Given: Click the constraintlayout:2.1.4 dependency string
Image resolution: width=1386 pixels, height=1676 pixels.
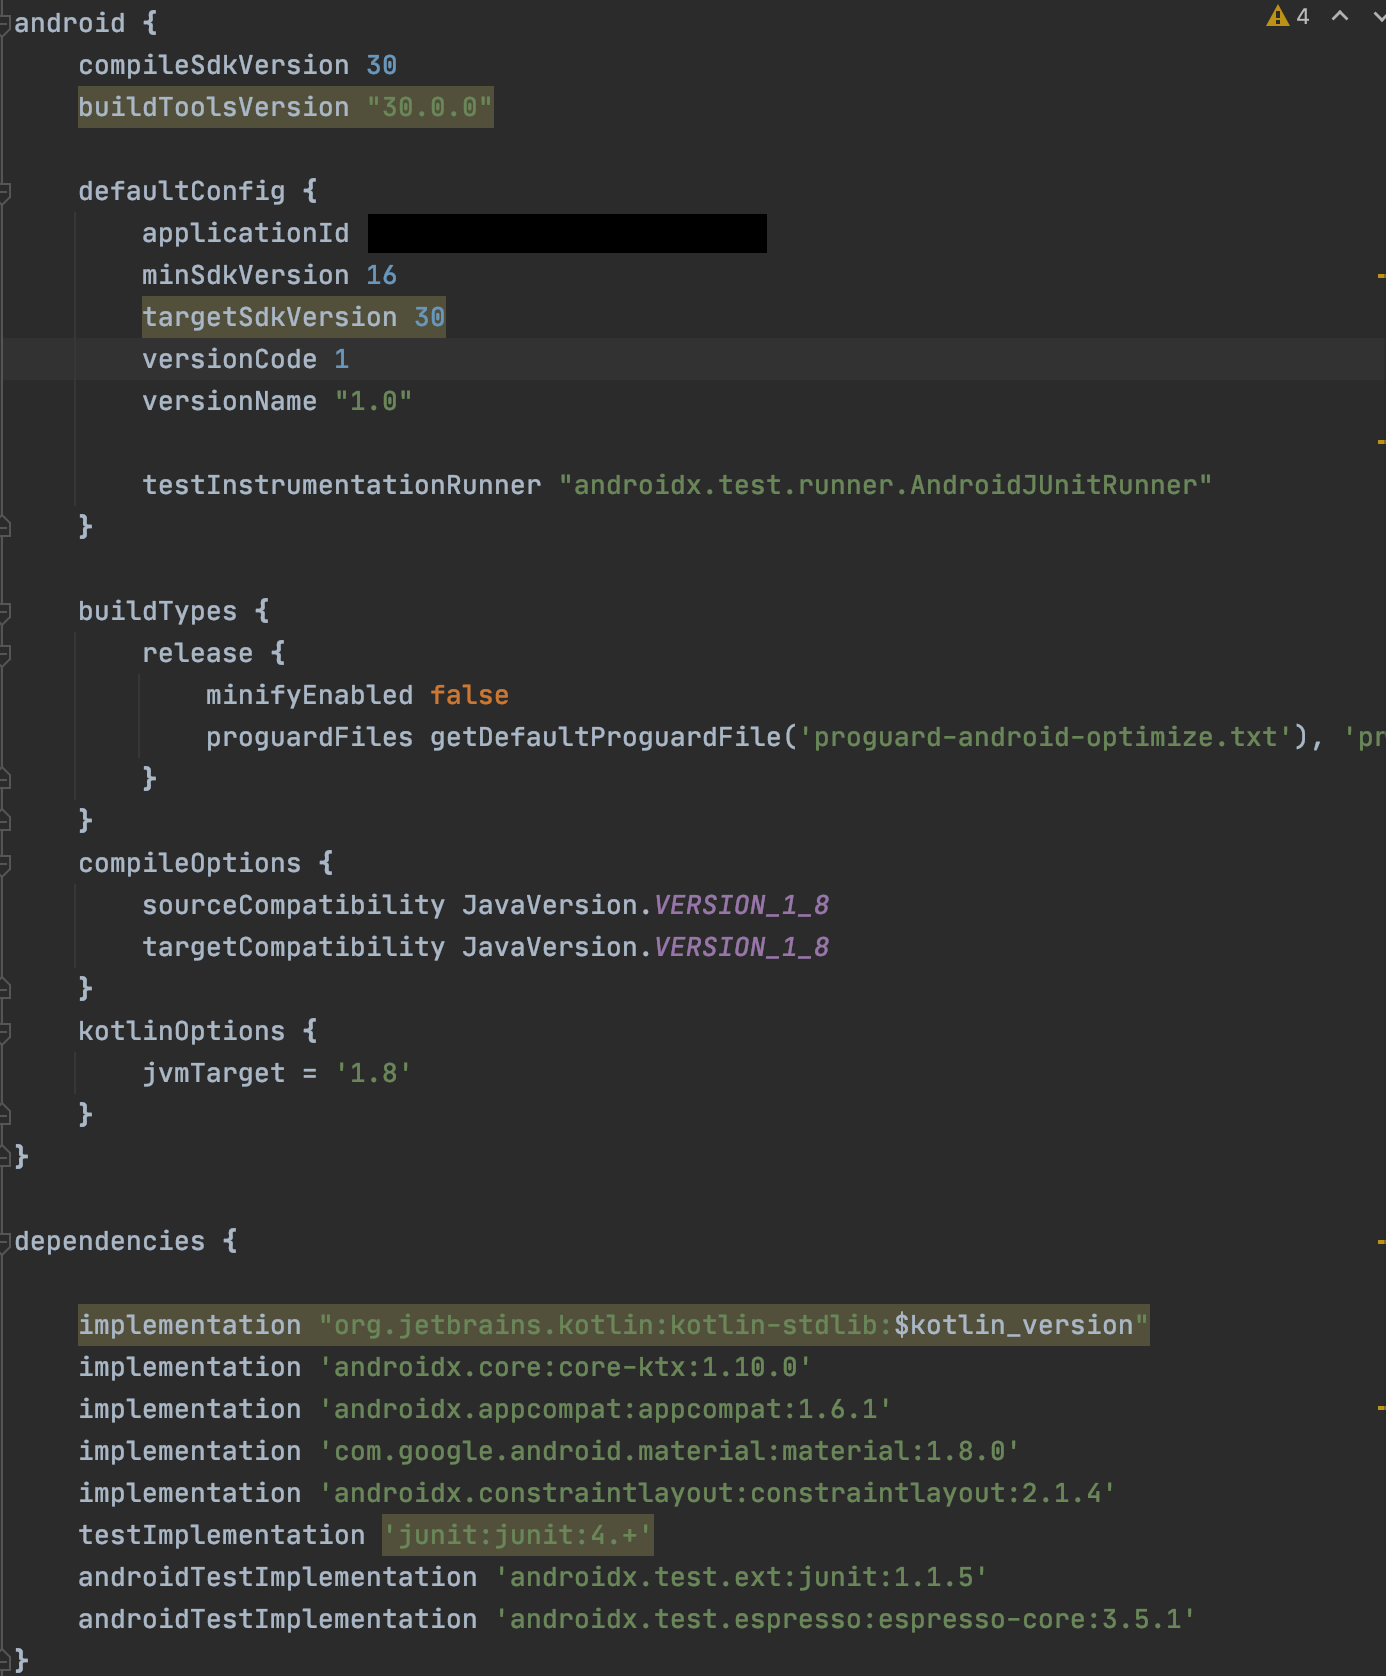Looking at the screenshot, I should coord(718,1493).
